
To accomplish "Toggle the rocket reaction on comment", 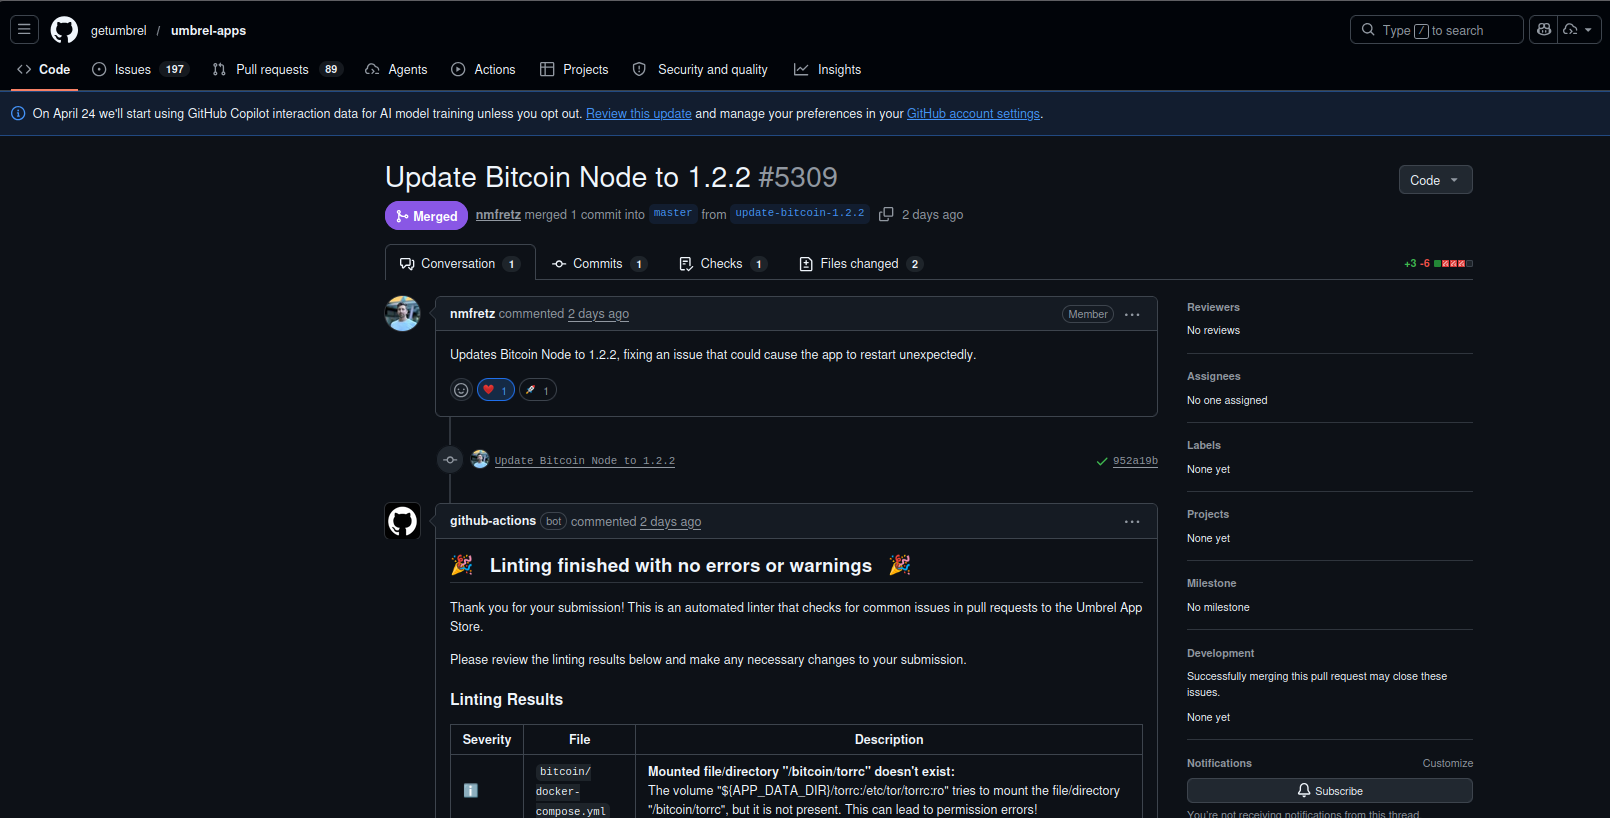I will 538,390.
